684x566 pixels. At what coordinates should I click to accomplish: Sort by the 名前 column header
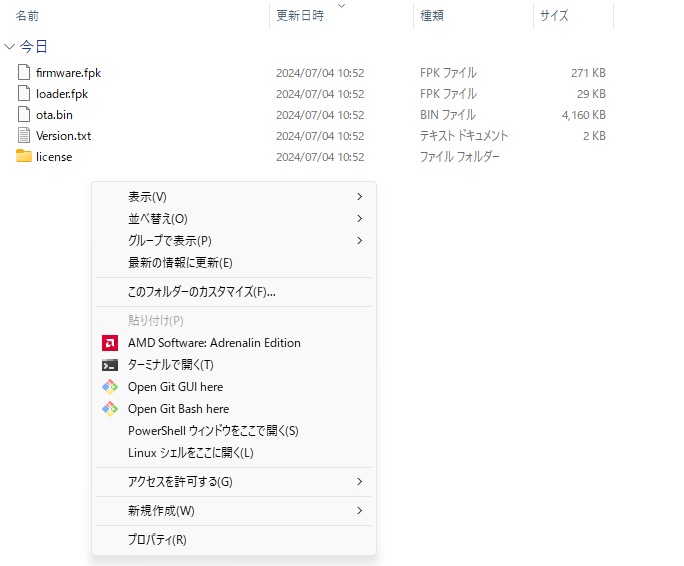pyautogui.click(x=27, y=16)
